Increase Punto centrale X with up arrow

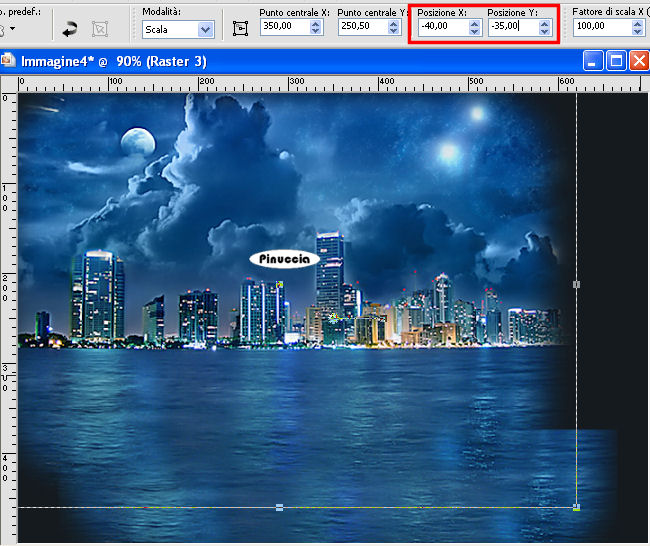(x=315, y=24)
